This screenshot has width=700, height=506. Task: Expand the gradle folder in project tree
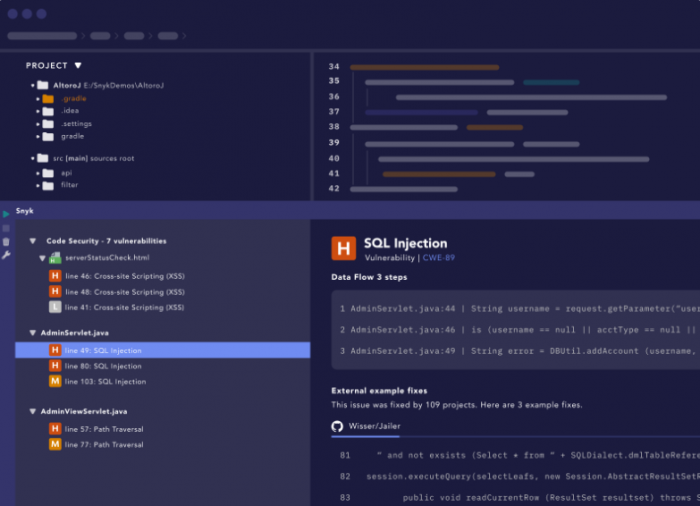(38, 137)
